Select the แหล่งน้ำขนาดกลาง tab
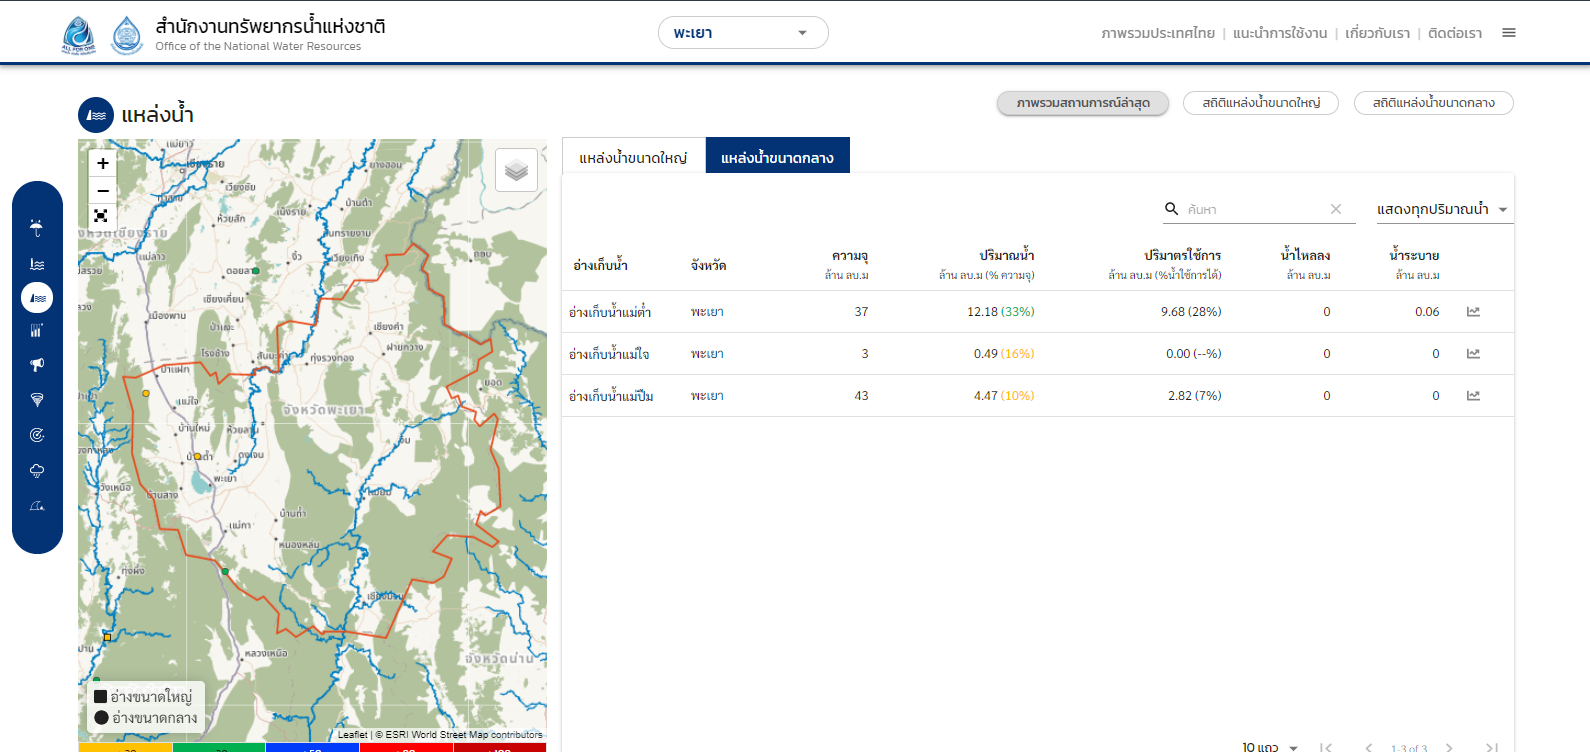Image resolution: width=1590 pixels, height=752 pixels. click(x=778, y=156)
